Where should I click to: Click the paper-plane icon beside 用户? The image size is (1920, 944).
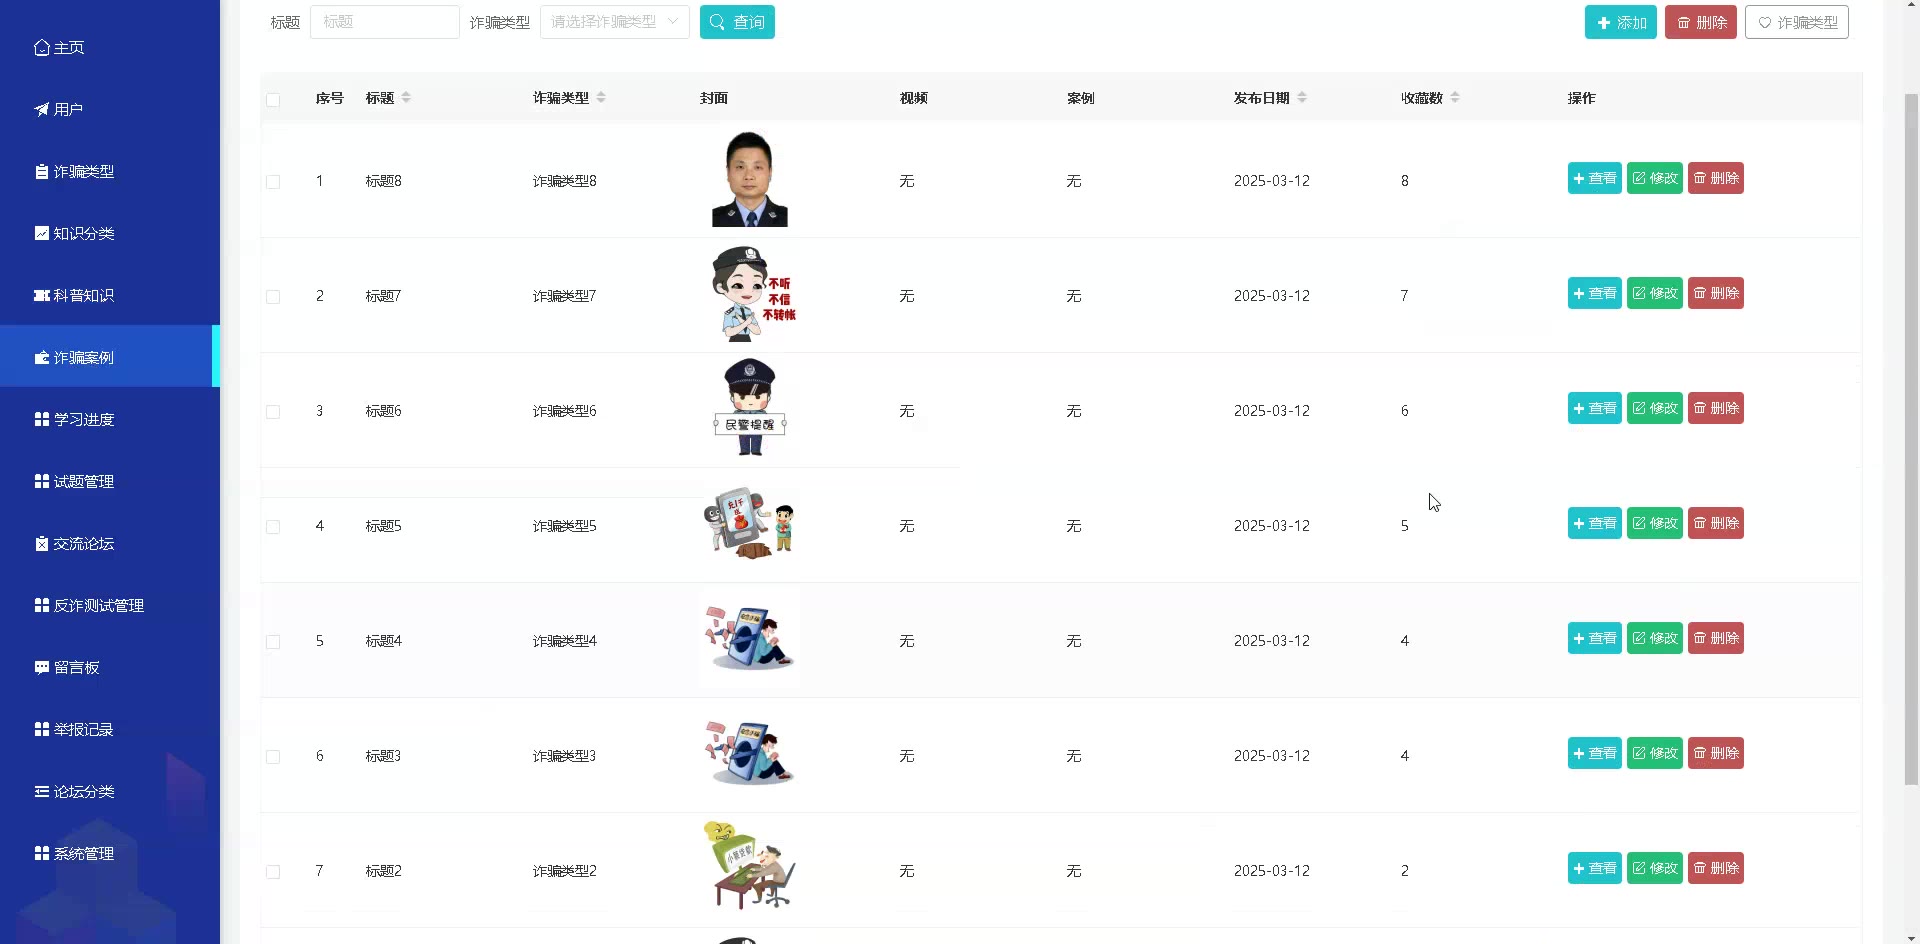click(41, 110)
